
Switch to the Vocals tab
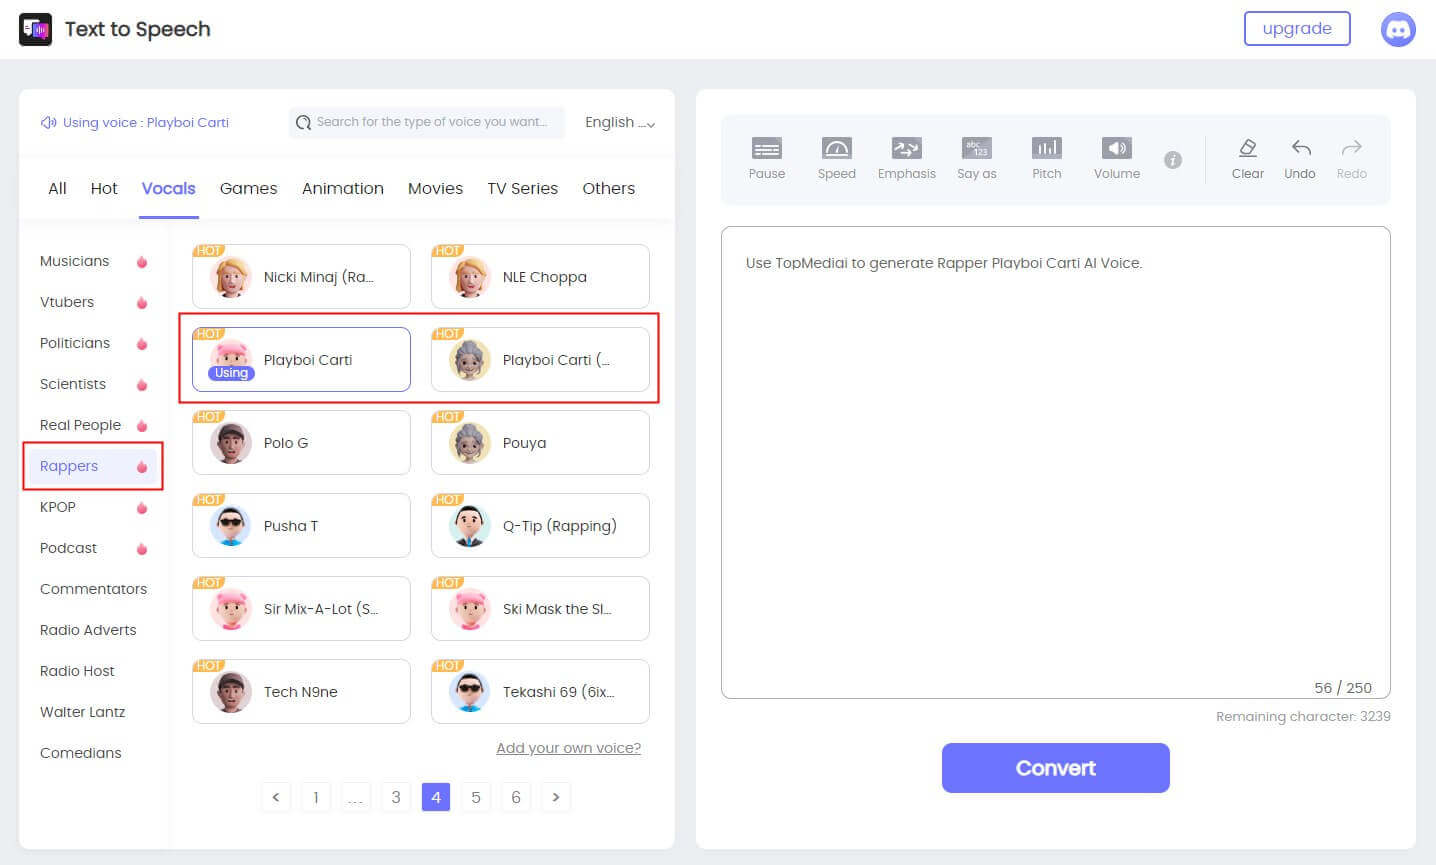tap(168, 188)
